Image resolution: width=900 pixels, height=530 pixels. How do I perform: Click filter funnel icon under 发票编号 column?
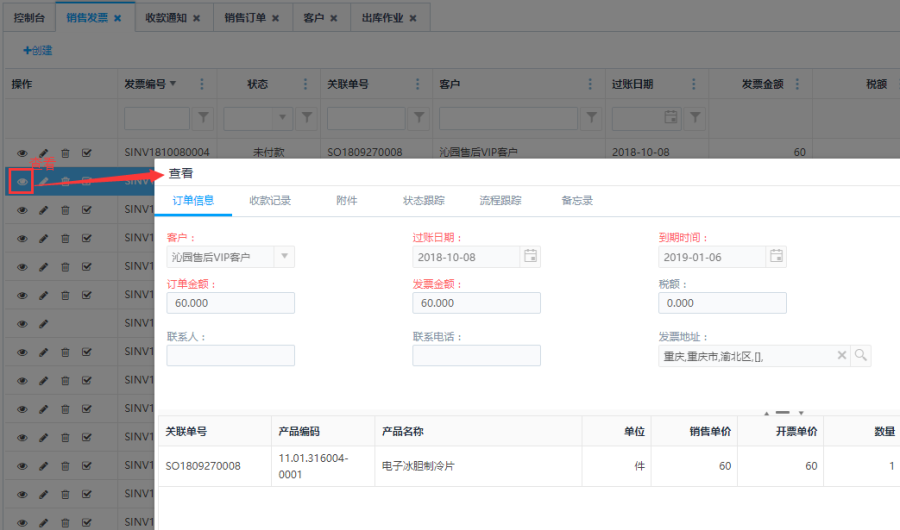click(x=203, y=119)
